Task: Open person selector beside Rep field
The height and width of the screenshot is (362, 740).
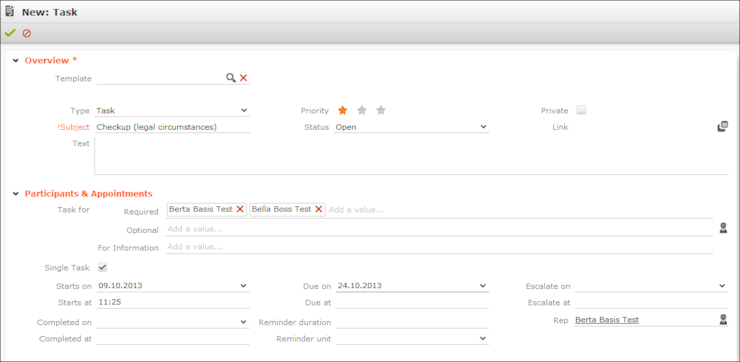Action: (723, 320)
